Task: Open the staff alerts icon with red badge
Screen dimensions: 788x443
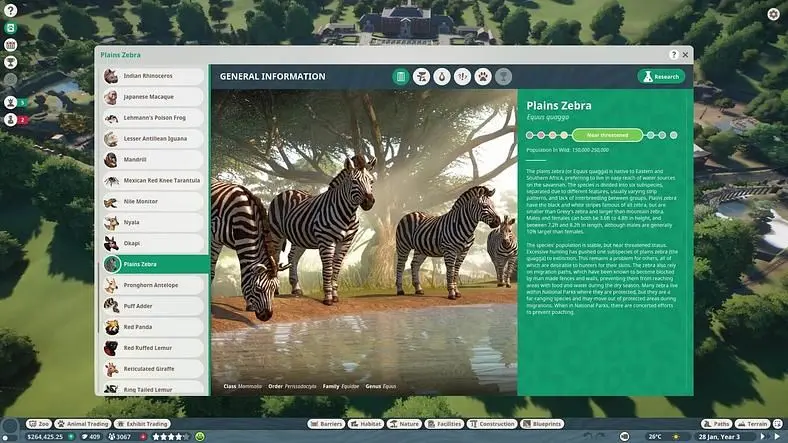Action: (11, 120)
